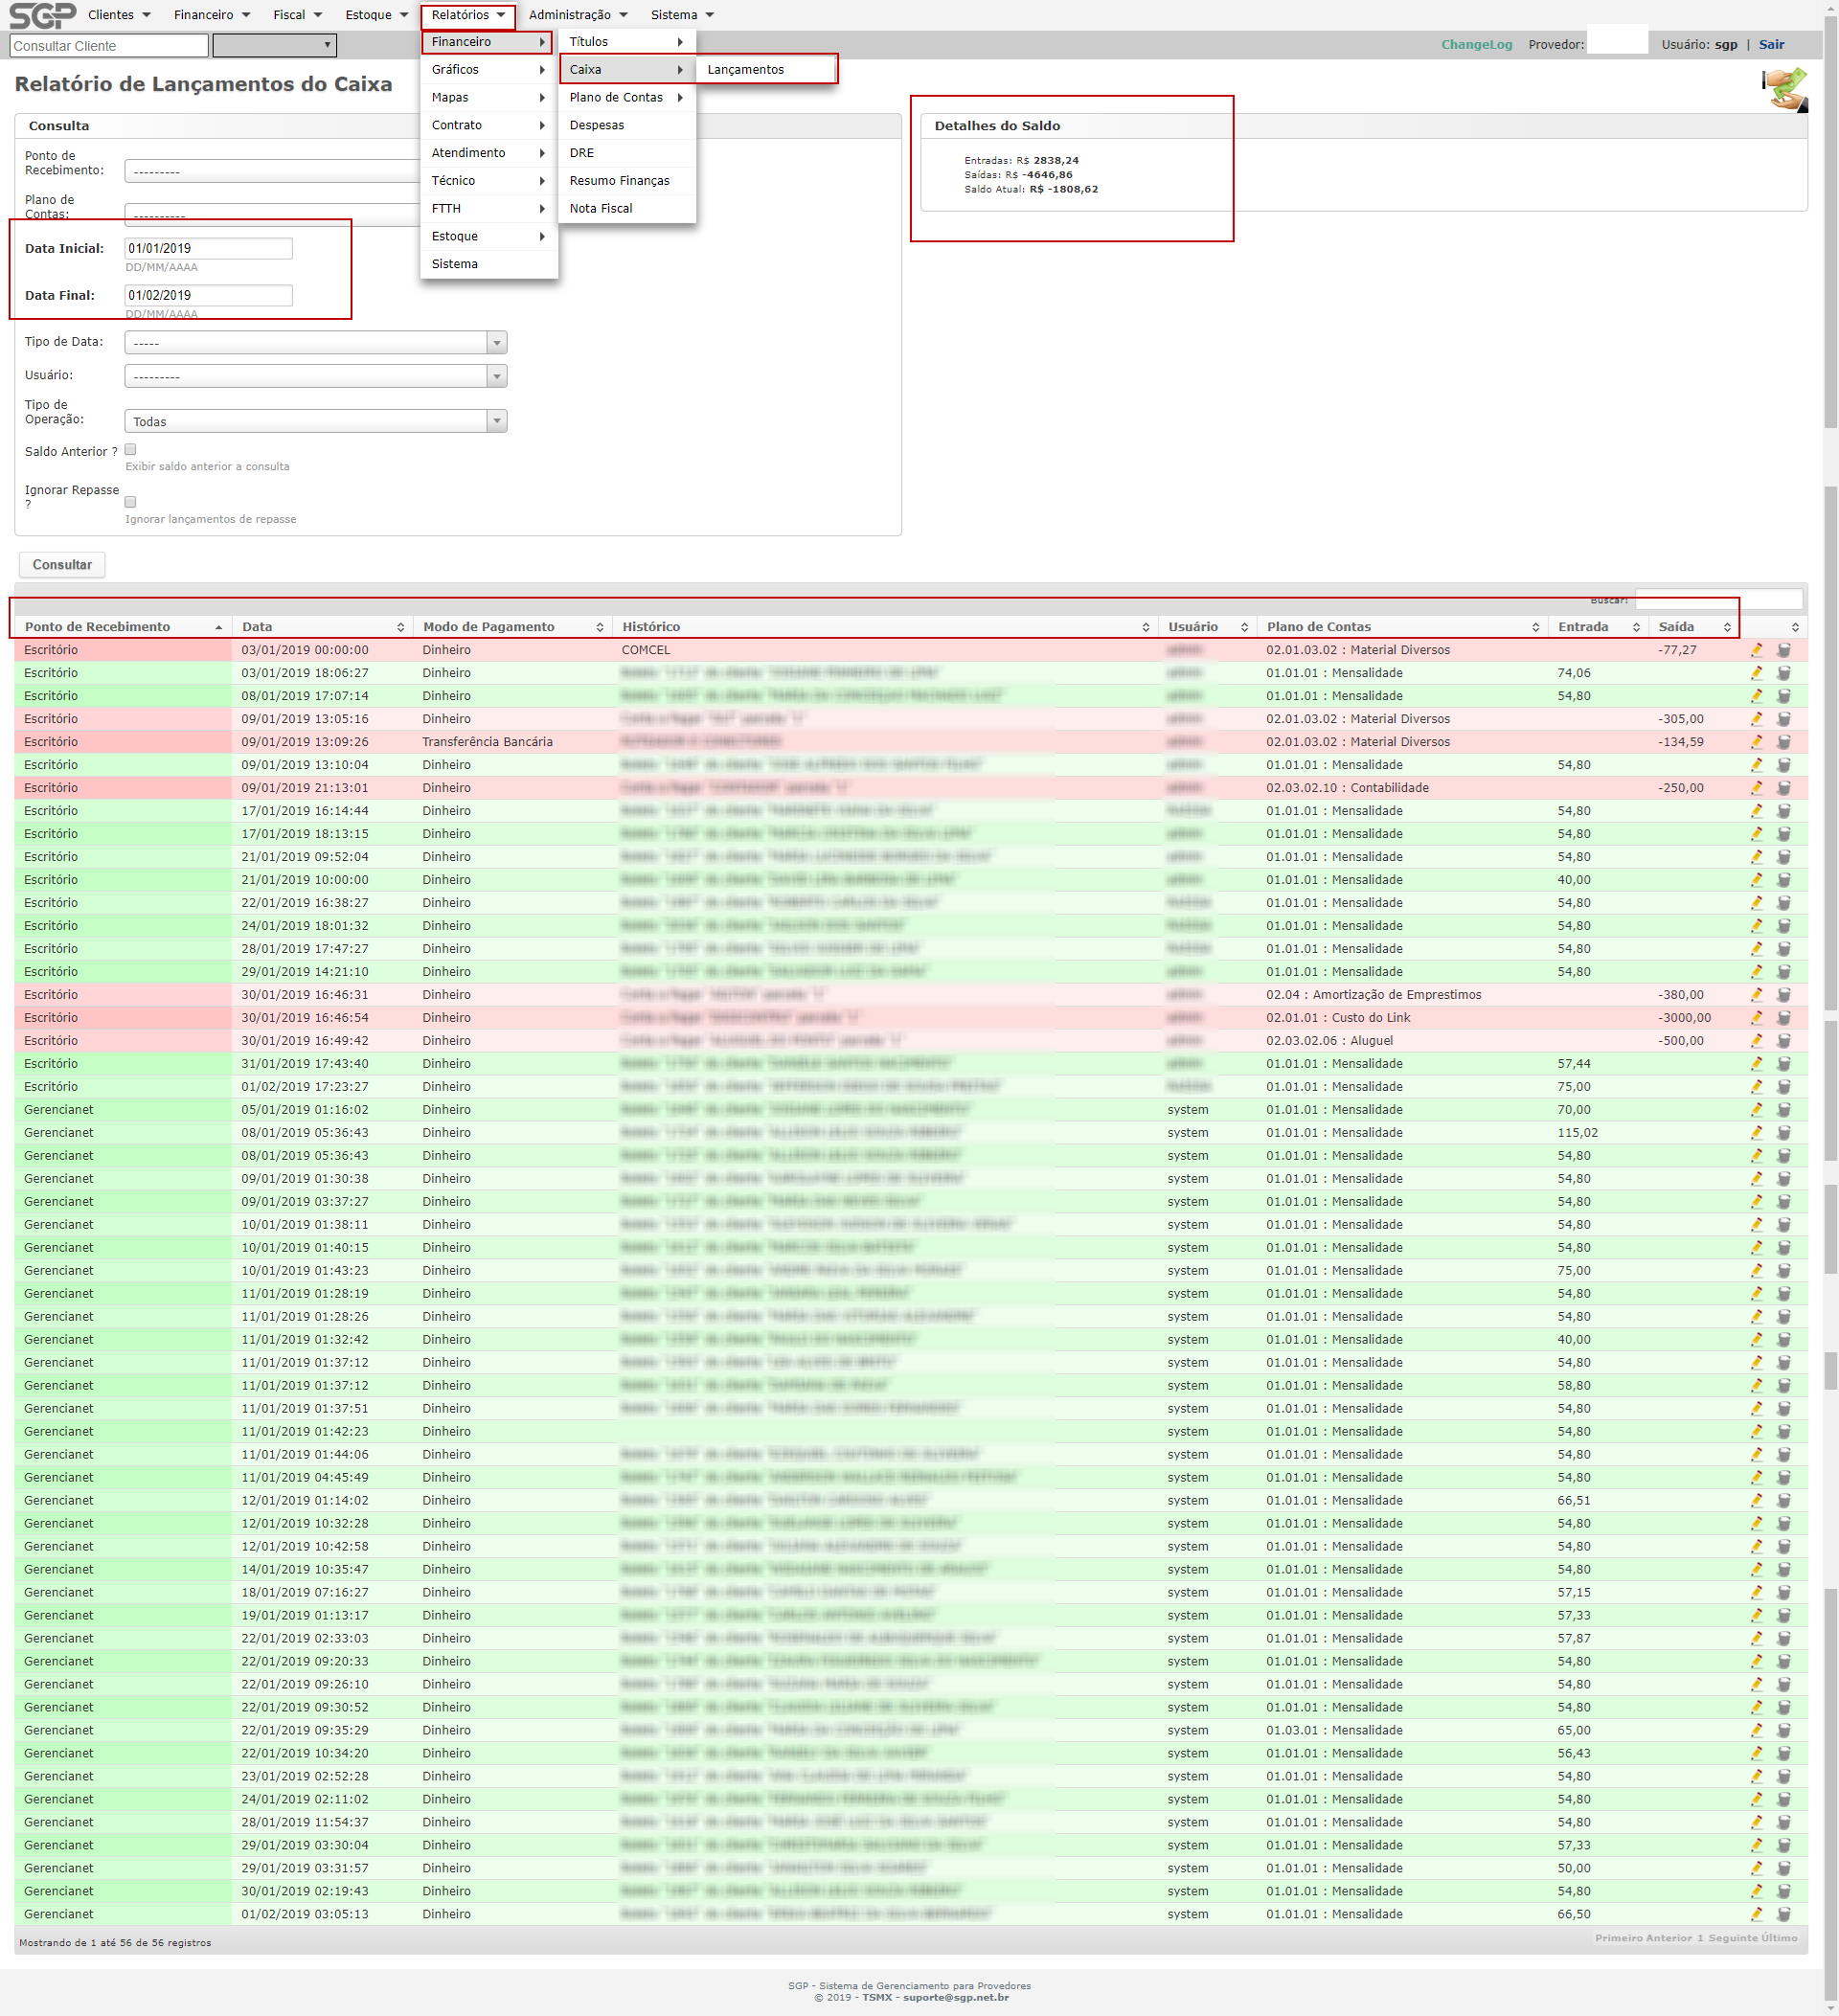Viewport: 1839px width, 2016px height.
Task: Click pencil icon for -250,00 Contabilidade row
Action: (1756, 788)
